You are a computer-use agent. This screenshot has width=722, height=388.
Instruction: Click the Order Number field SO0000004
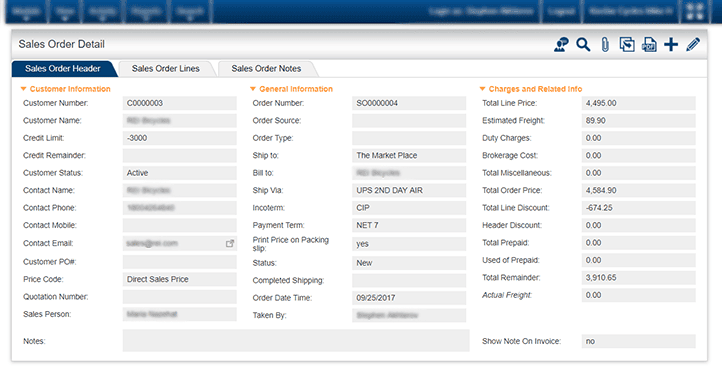coord(409,103)
